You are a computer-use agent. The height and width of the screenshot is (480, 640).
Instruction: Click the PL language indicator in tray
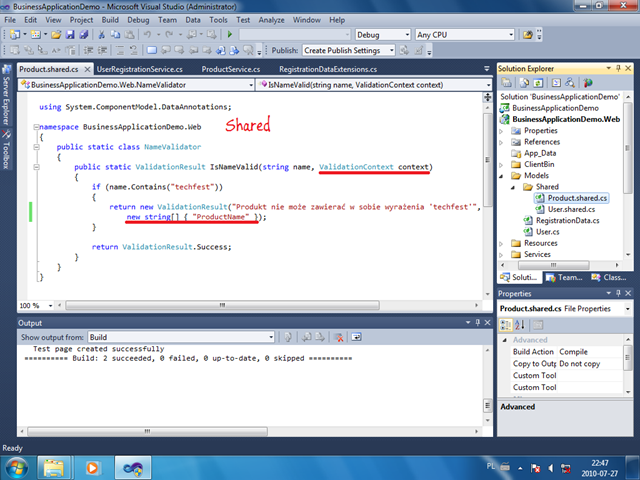click(x=491, y=467)
